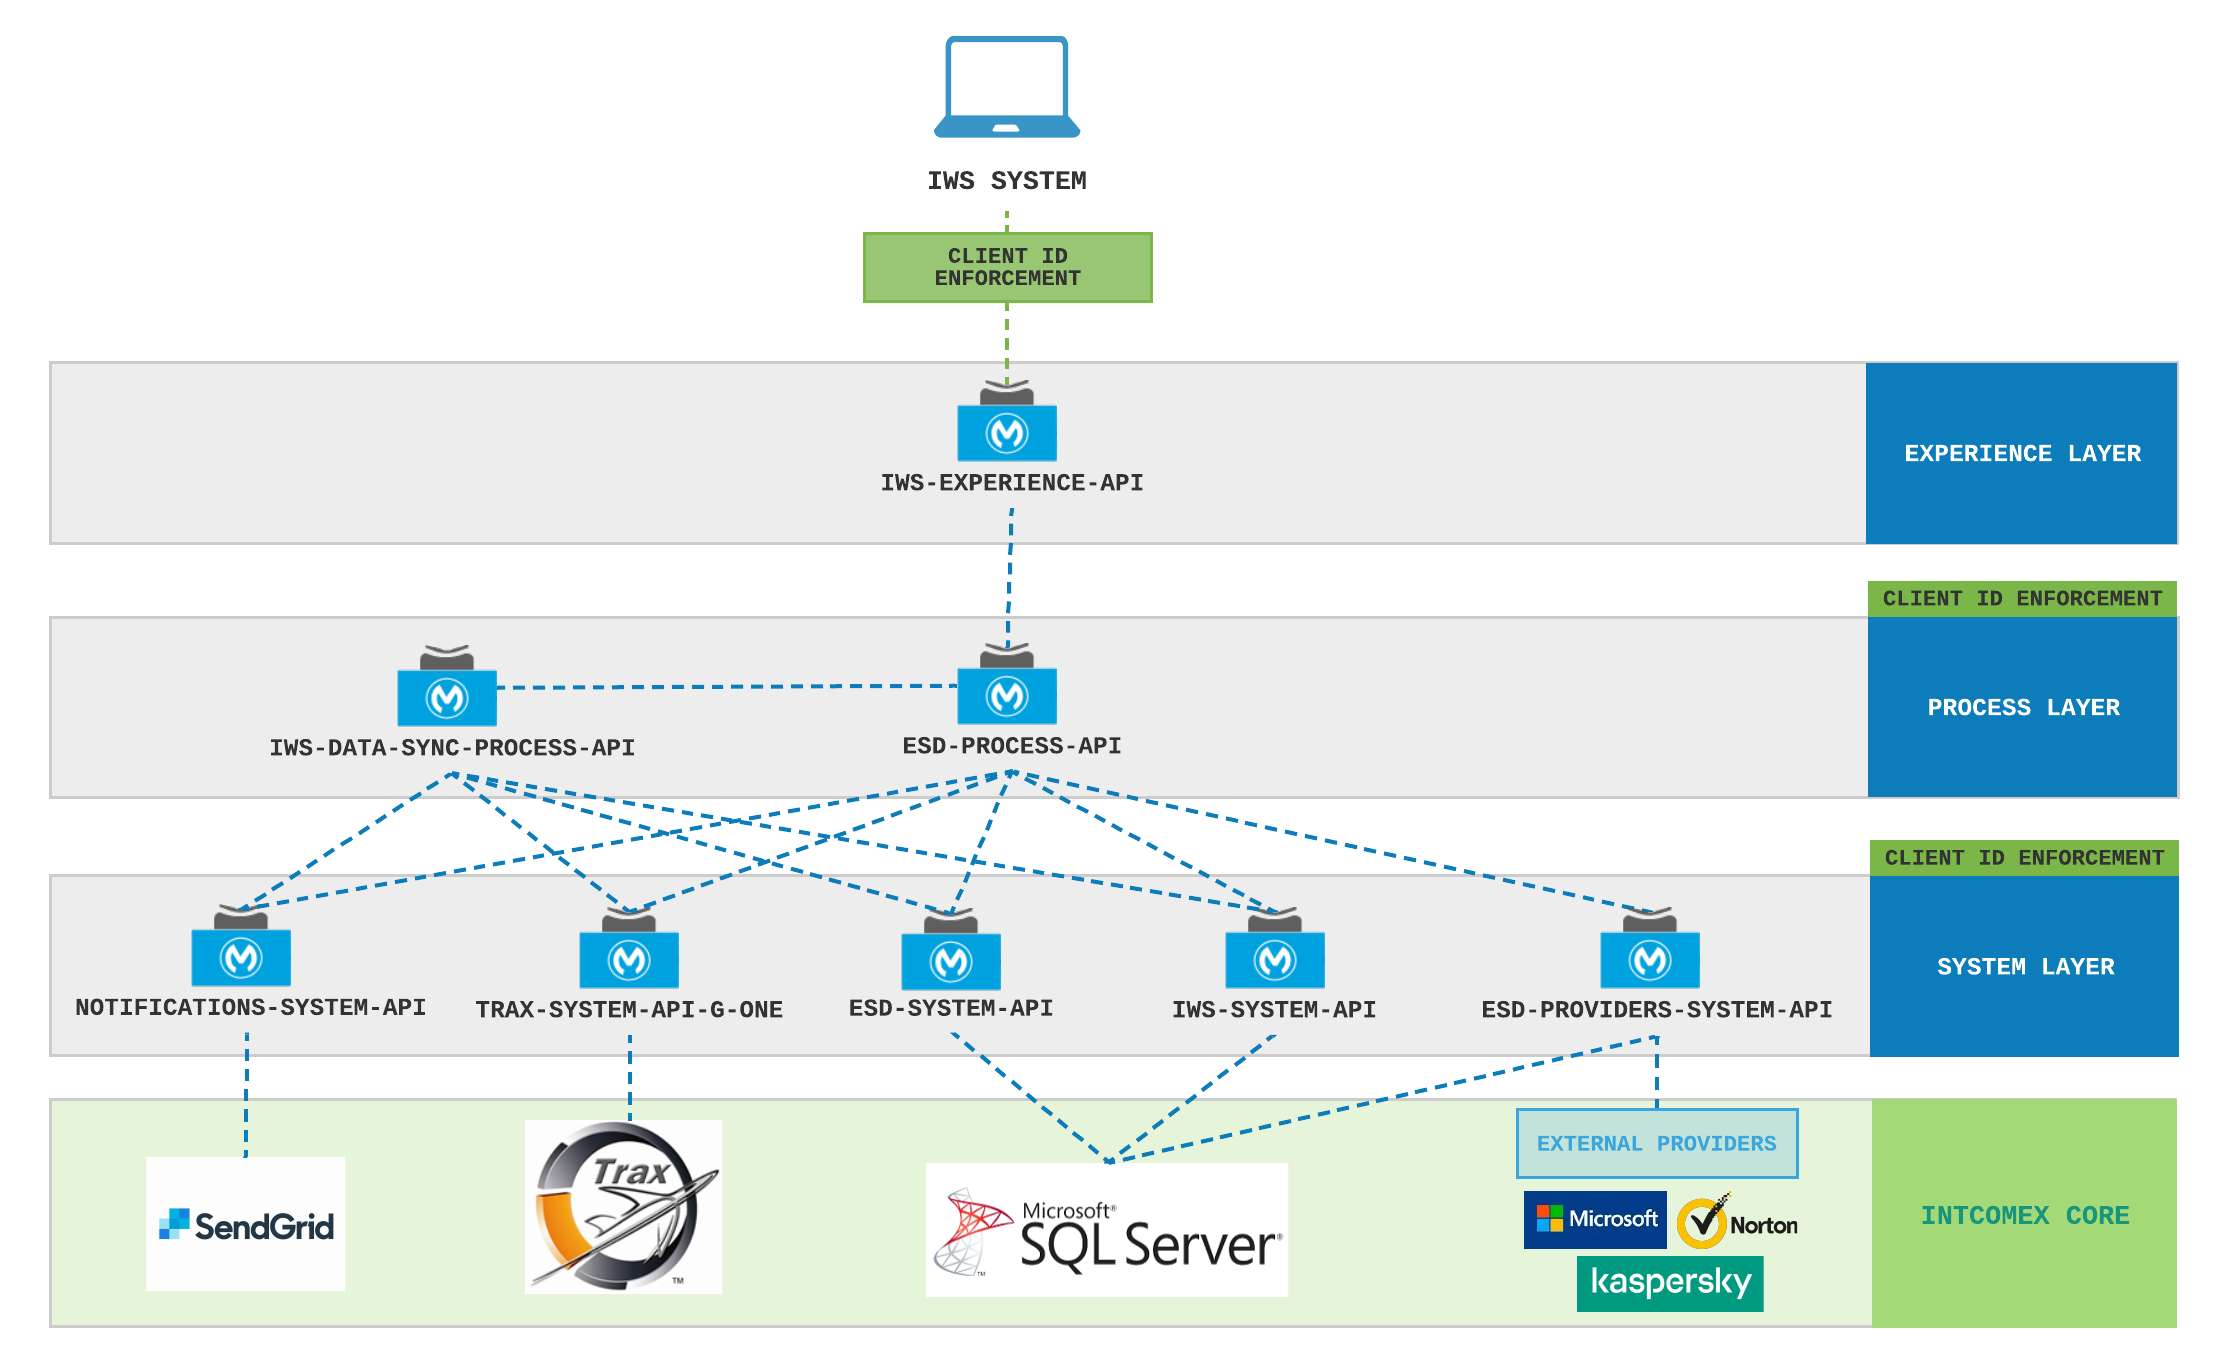Click the SendGrid logo

pyautogui.click(x=246, y=1224)
